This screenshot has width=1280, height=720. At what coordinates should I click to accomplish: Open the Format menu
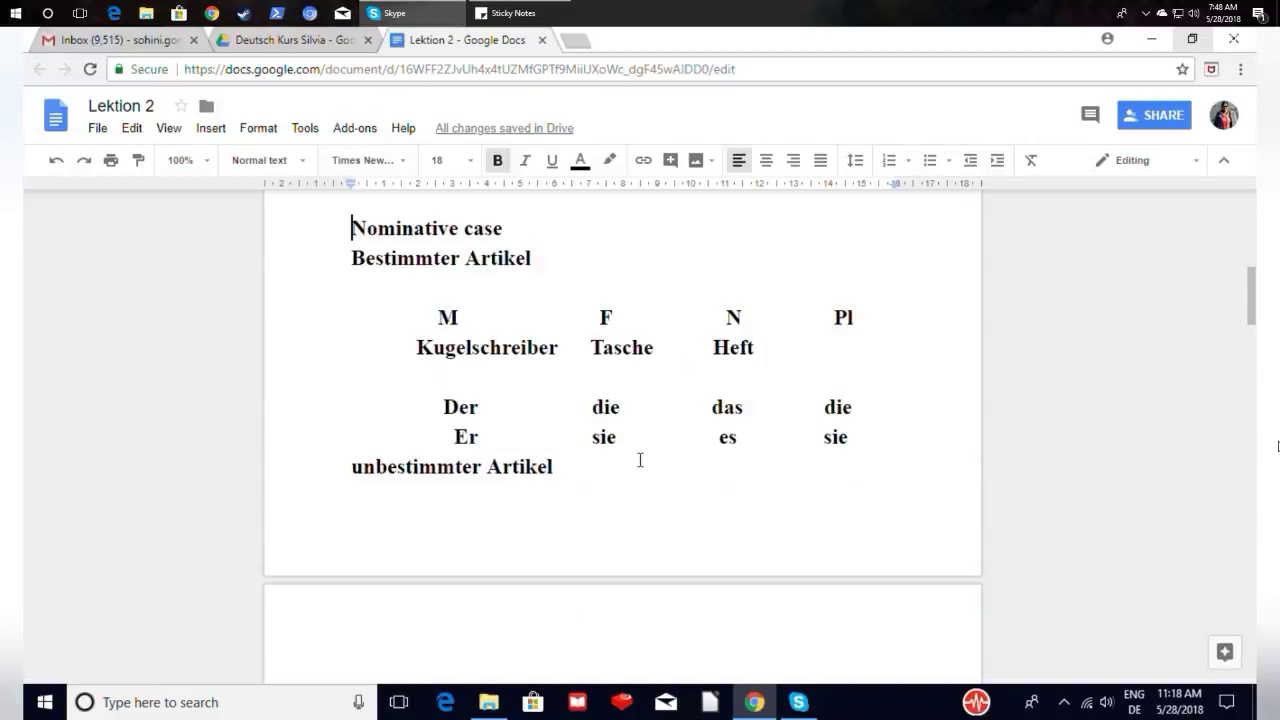coord(258,128)
